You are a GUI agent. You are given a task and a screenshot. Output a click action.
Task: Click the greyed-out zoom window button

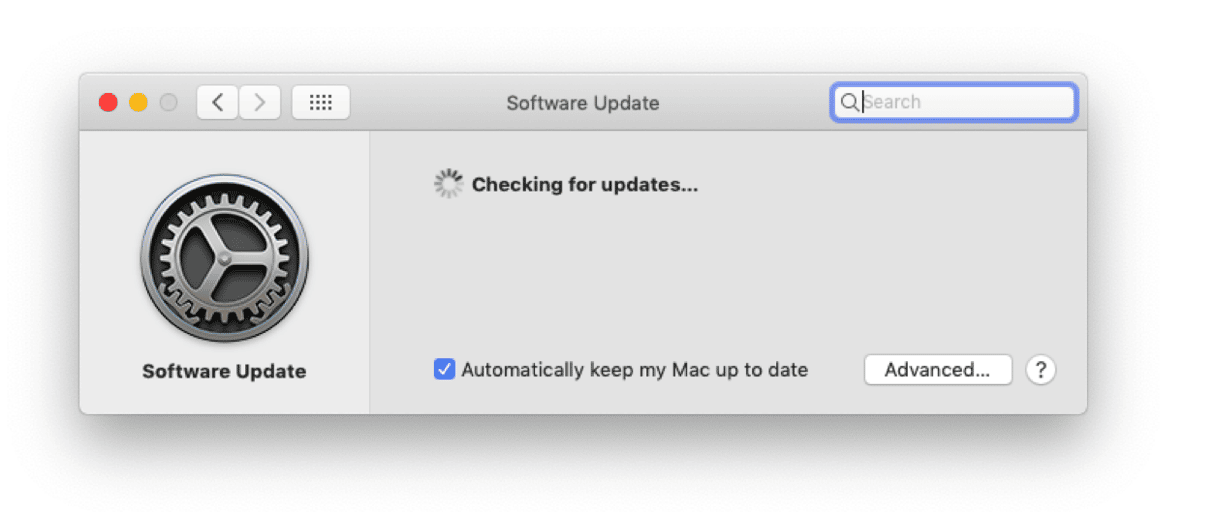click(x=168, y=102)
